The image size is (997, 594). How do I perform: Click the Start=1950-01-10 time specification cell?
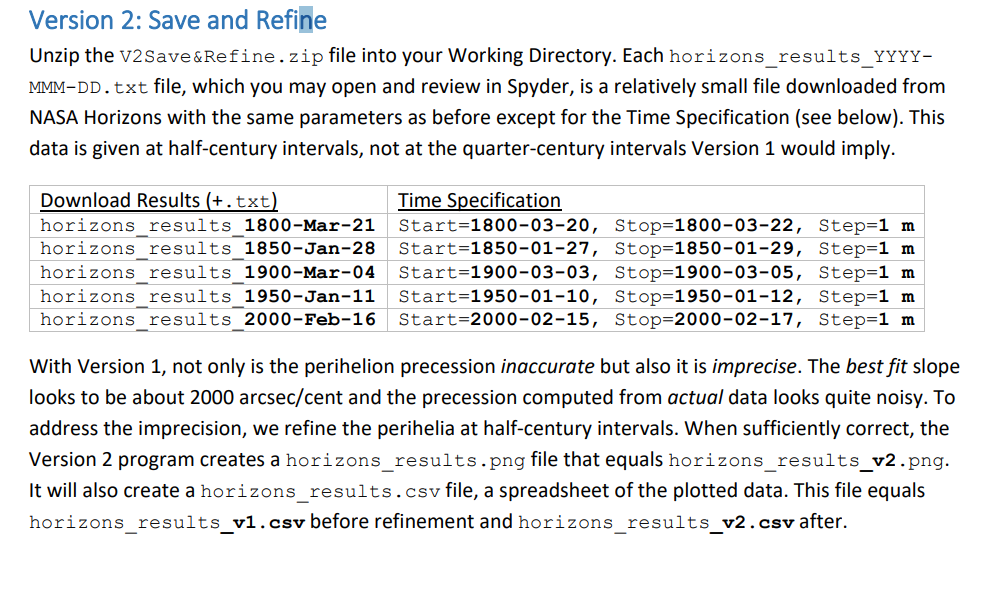(x=656, y=296)
